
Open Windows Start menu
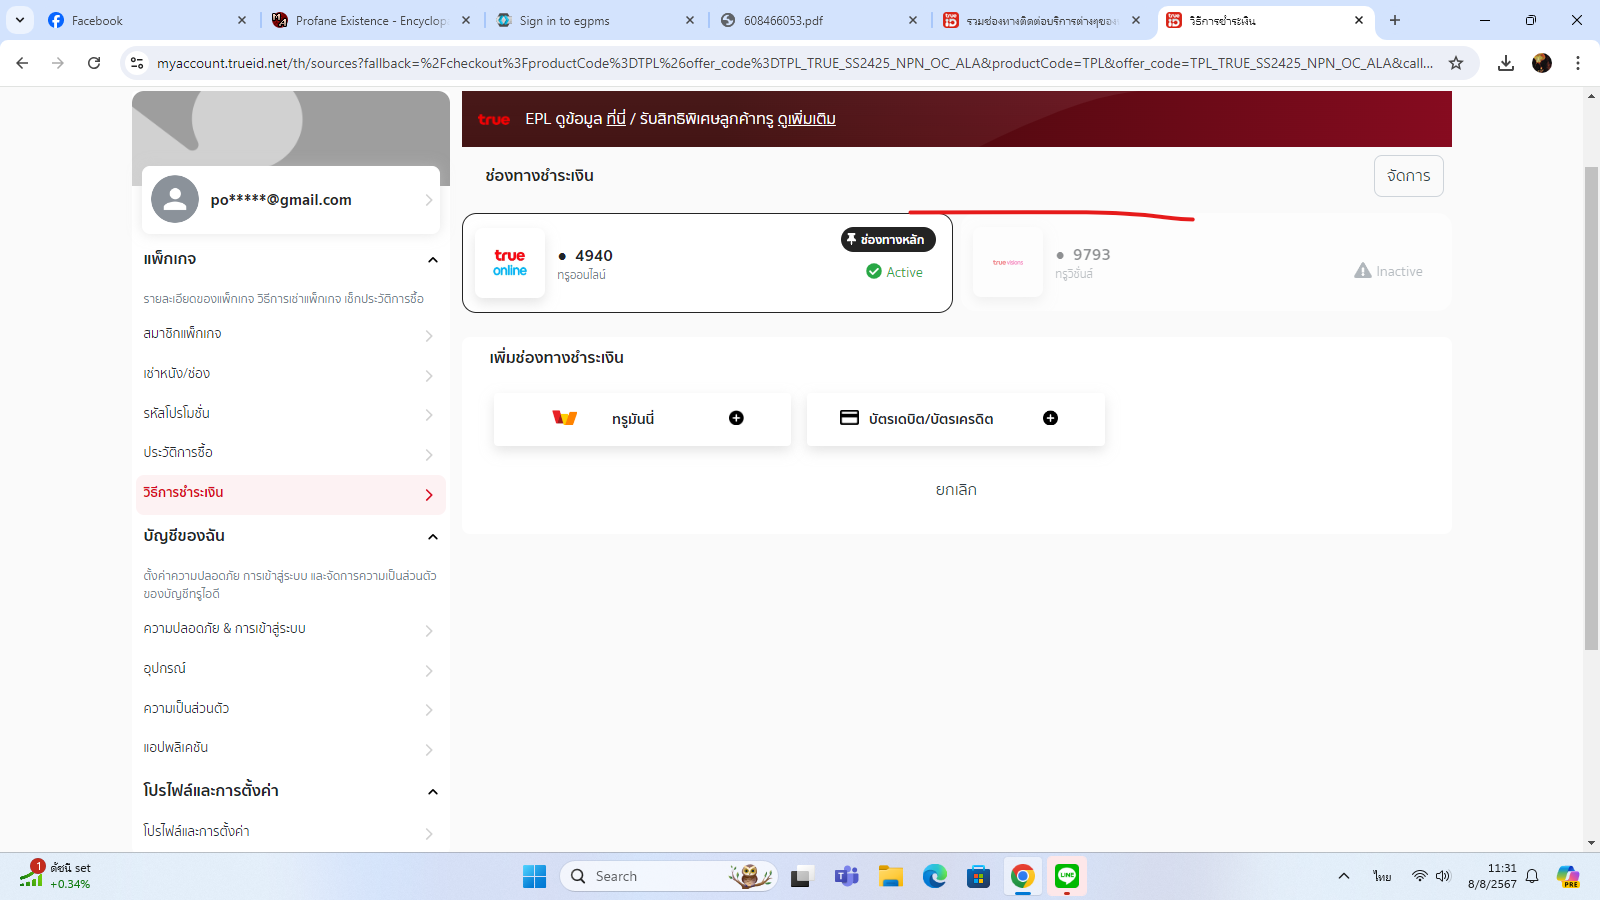pos(535,876)
